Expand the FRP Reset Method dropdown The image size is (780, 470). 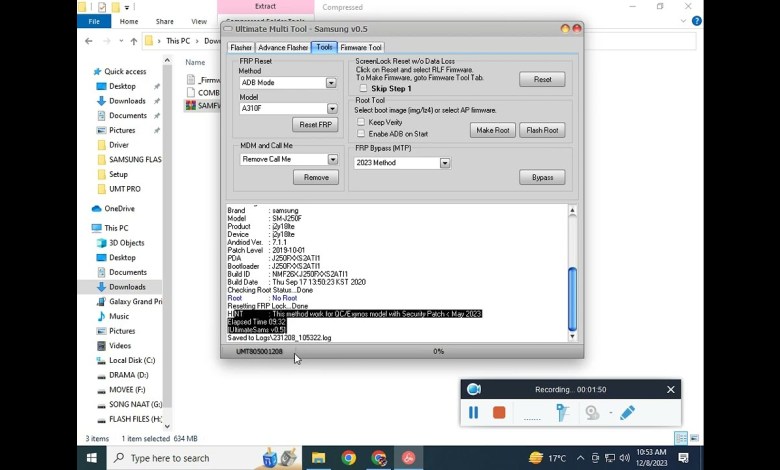click(x=331, y=83)
